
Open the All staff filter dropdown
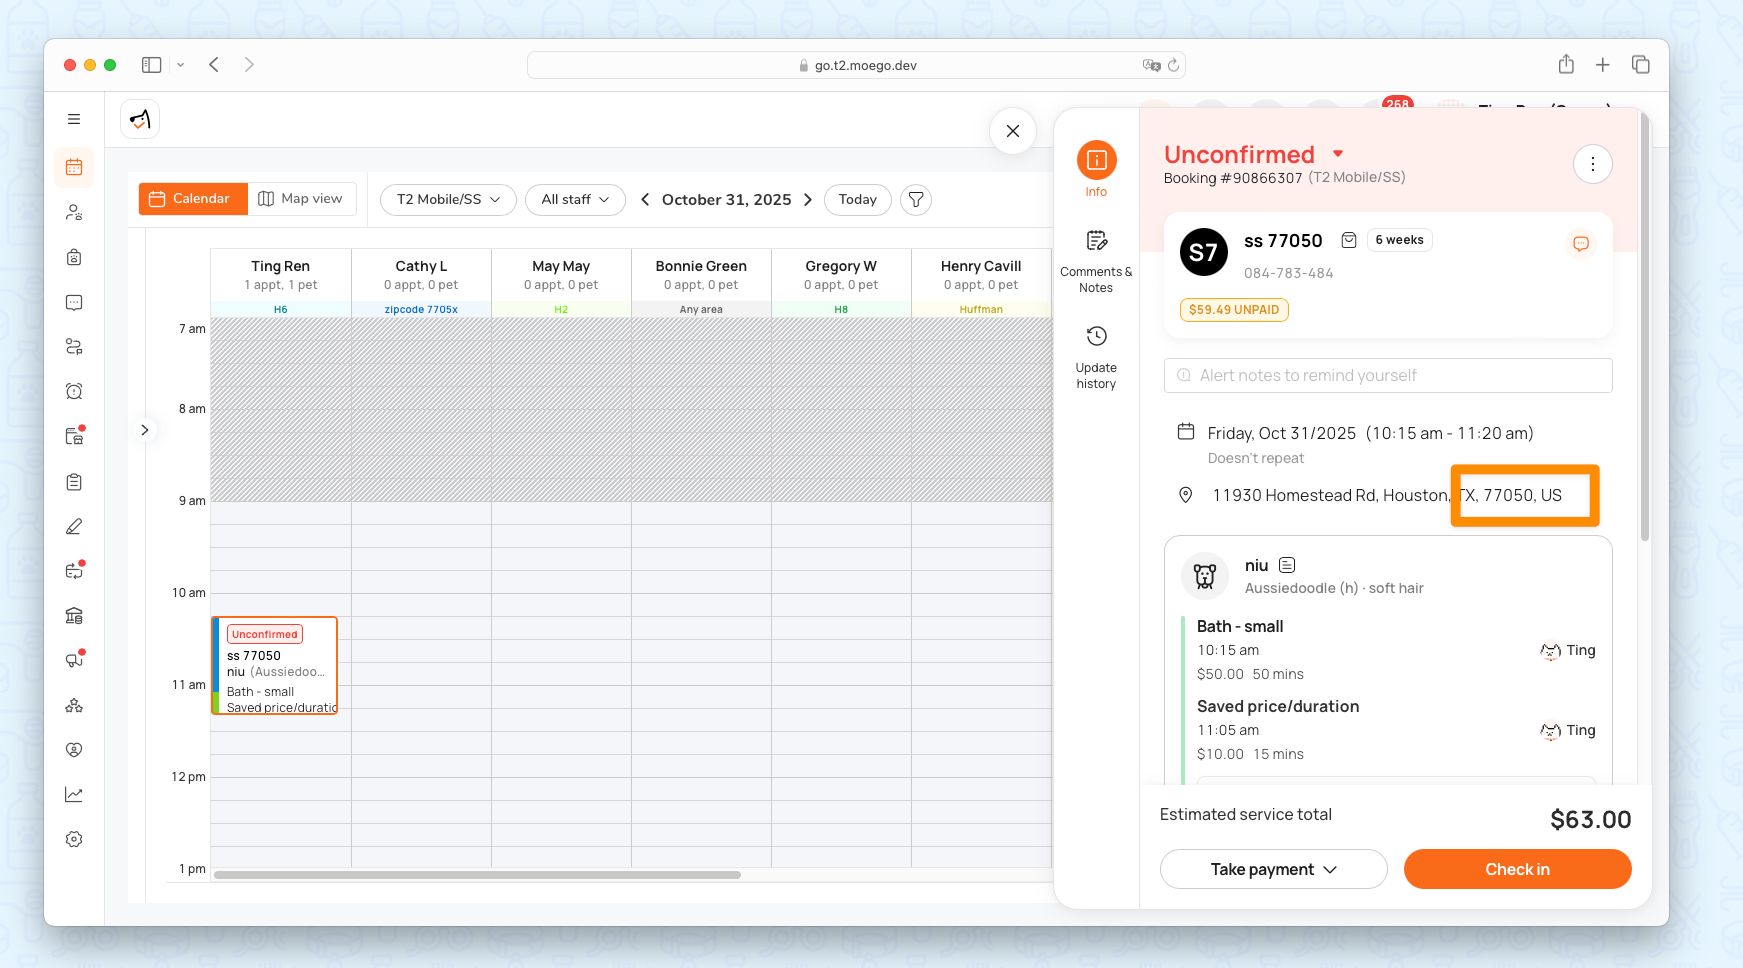coord(575,200)
